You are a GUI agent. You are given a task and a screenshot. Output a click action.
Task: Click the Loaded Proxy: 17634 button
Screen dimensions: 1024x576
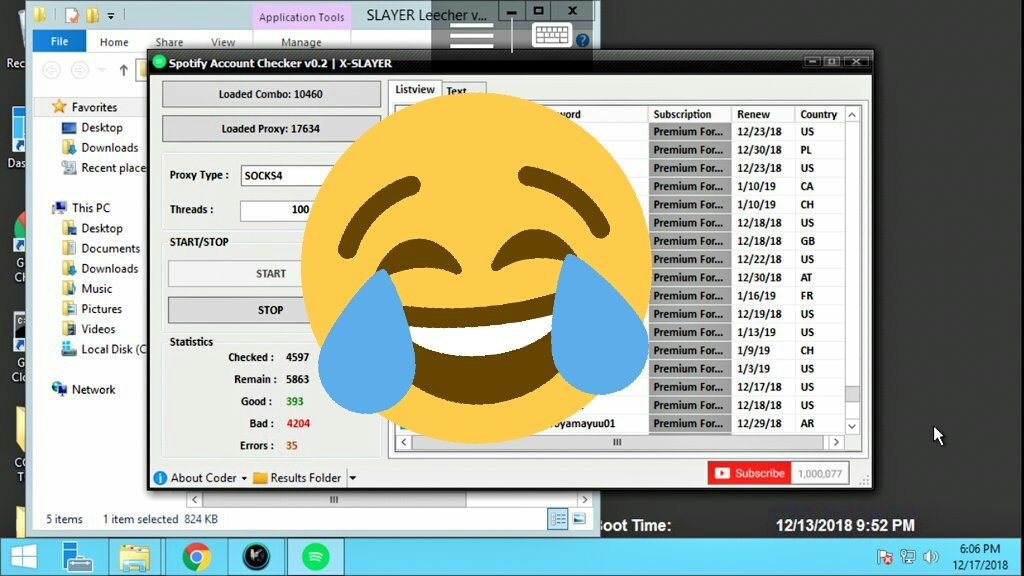(x=271, y=129)
